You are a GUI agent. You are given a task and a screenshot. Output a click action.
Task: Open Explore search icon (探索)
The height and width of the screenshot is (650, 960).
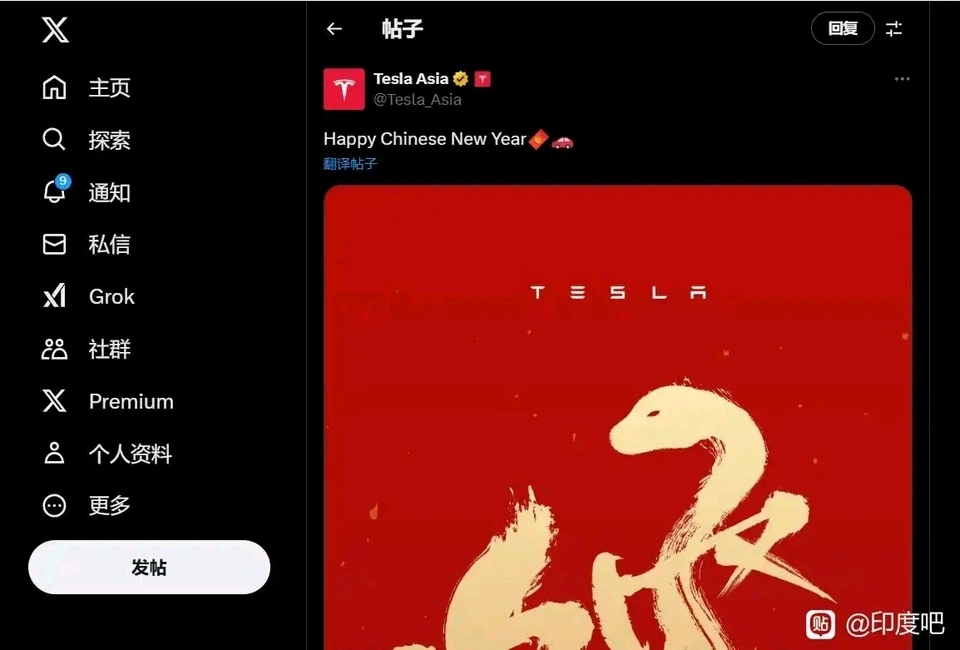[54, 140]
